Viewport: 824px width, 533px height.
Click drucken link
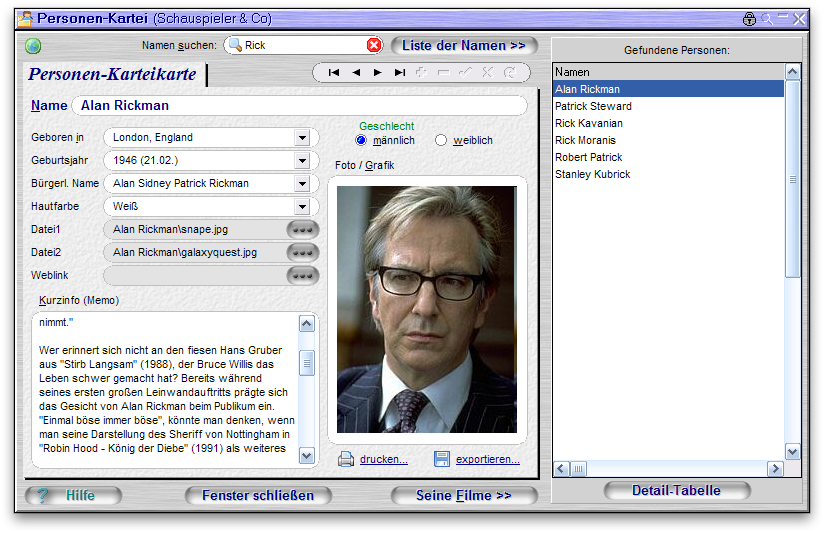click(384, 459)
